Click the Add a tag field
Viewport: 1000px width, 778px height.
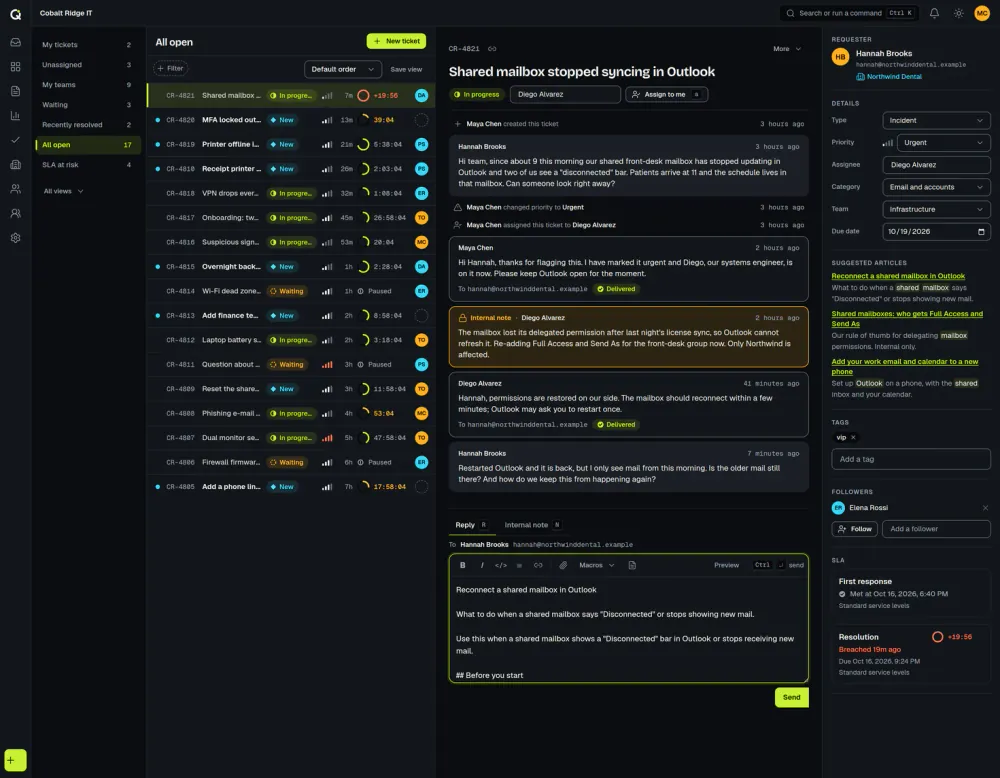coord(911,459)
